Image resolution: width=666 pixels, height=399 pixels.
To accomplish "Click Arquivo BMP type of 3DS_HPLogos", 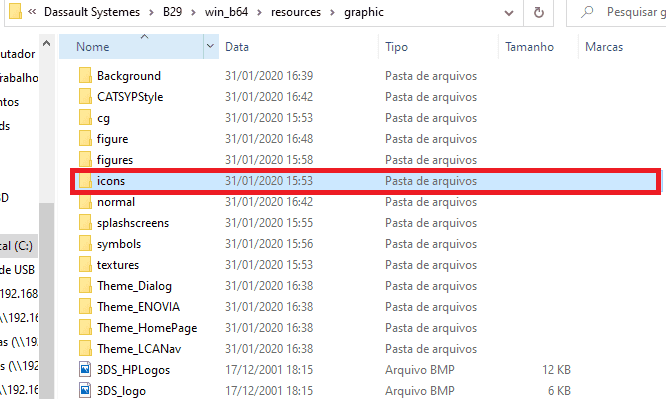I will pos(420,370).
